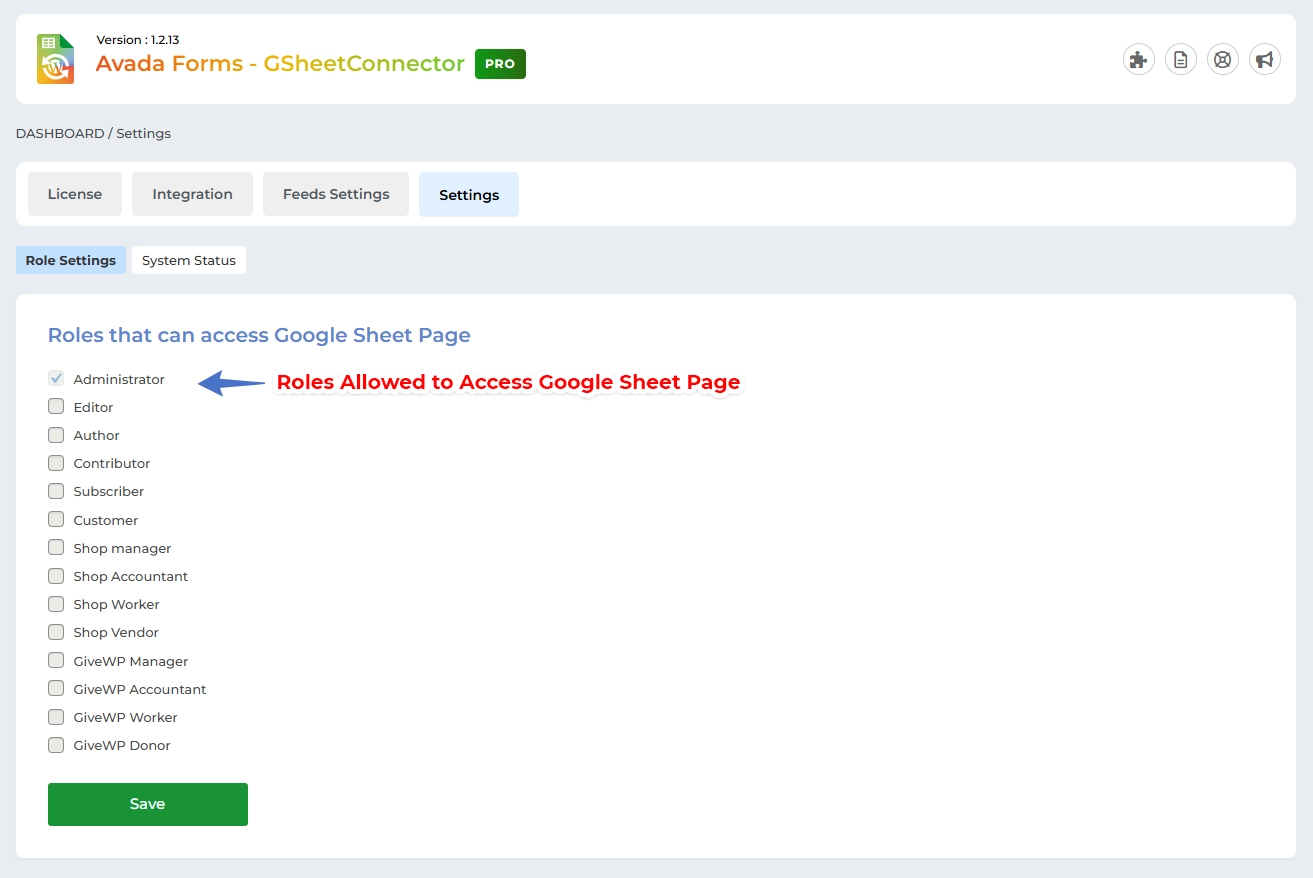This screenshot has width=1313, height=878.
Task: Go to the Feeds Settings tab
Action: 336,194
